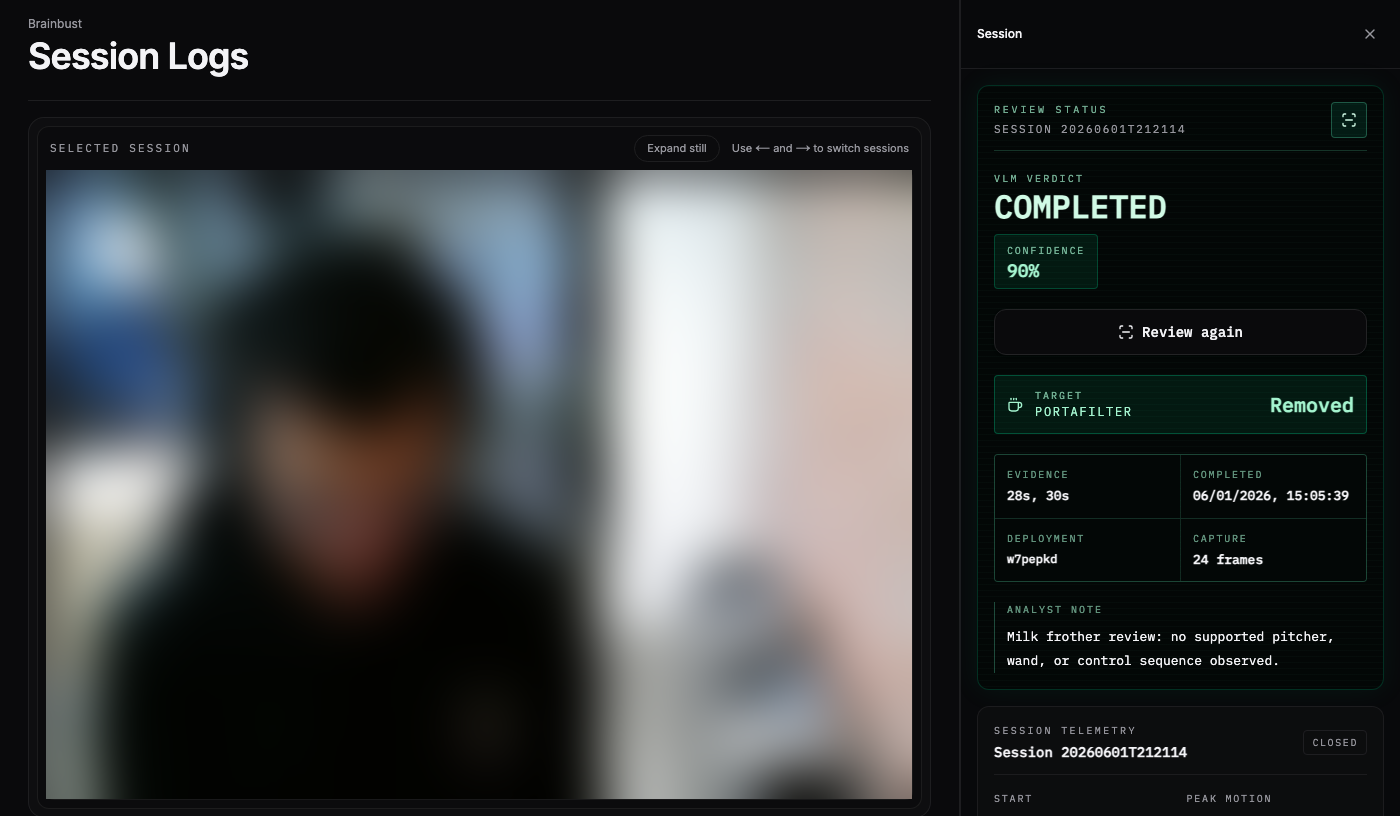
Task: Select the PORTAFILTER target label
Action: (1083, 412)
